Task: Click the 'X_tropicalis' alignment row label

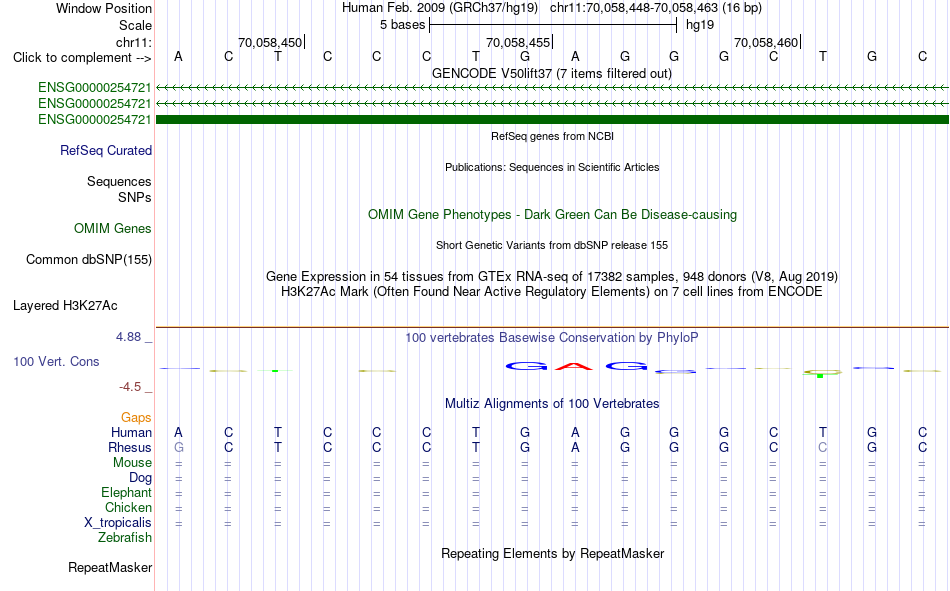Action: tap(118, 523)
